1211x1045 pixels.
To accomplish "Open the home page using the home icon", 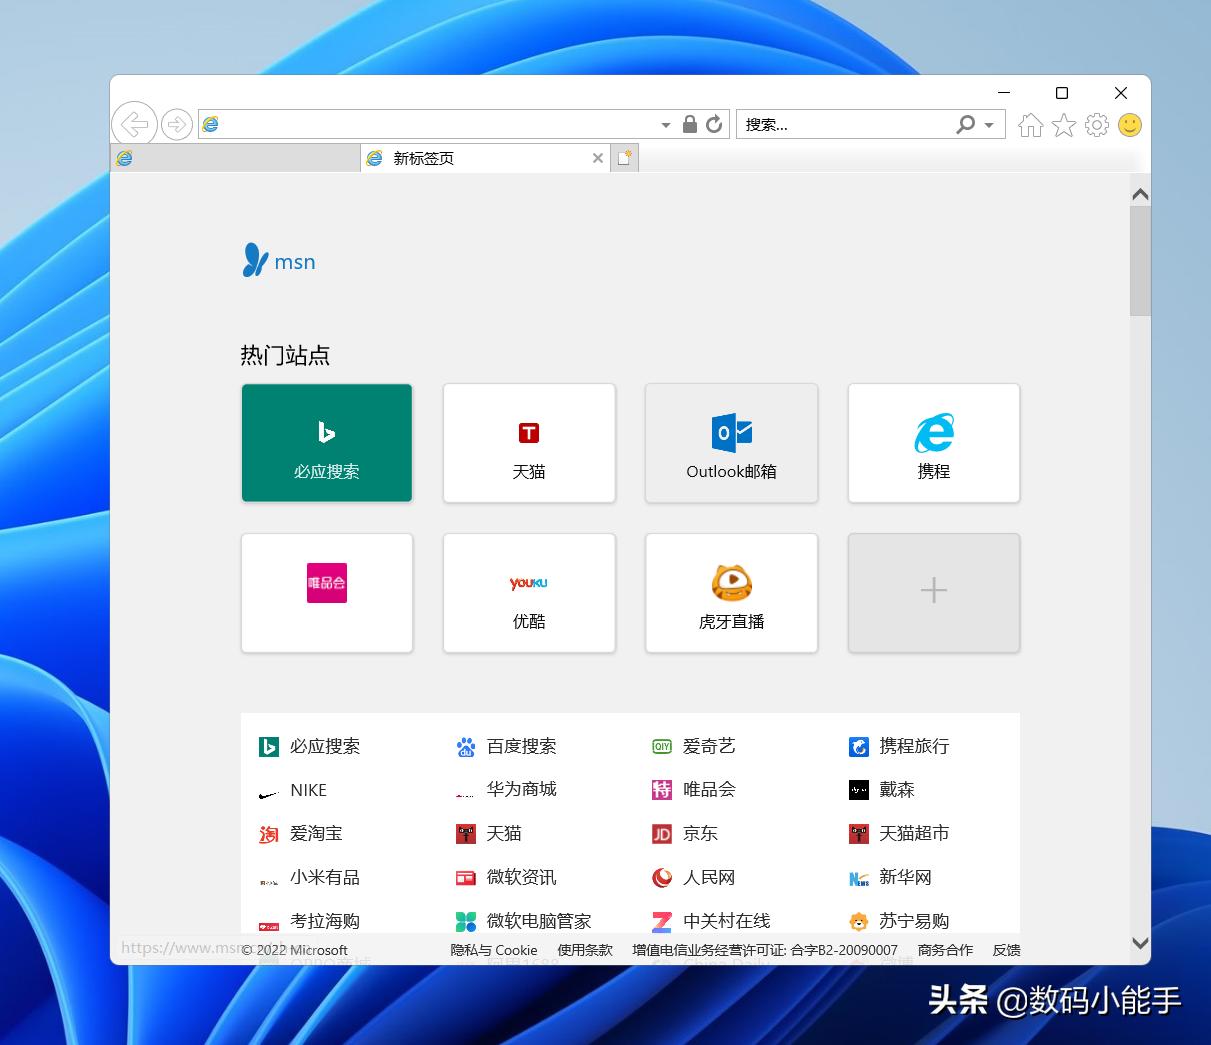I will tap(1029, 125).
